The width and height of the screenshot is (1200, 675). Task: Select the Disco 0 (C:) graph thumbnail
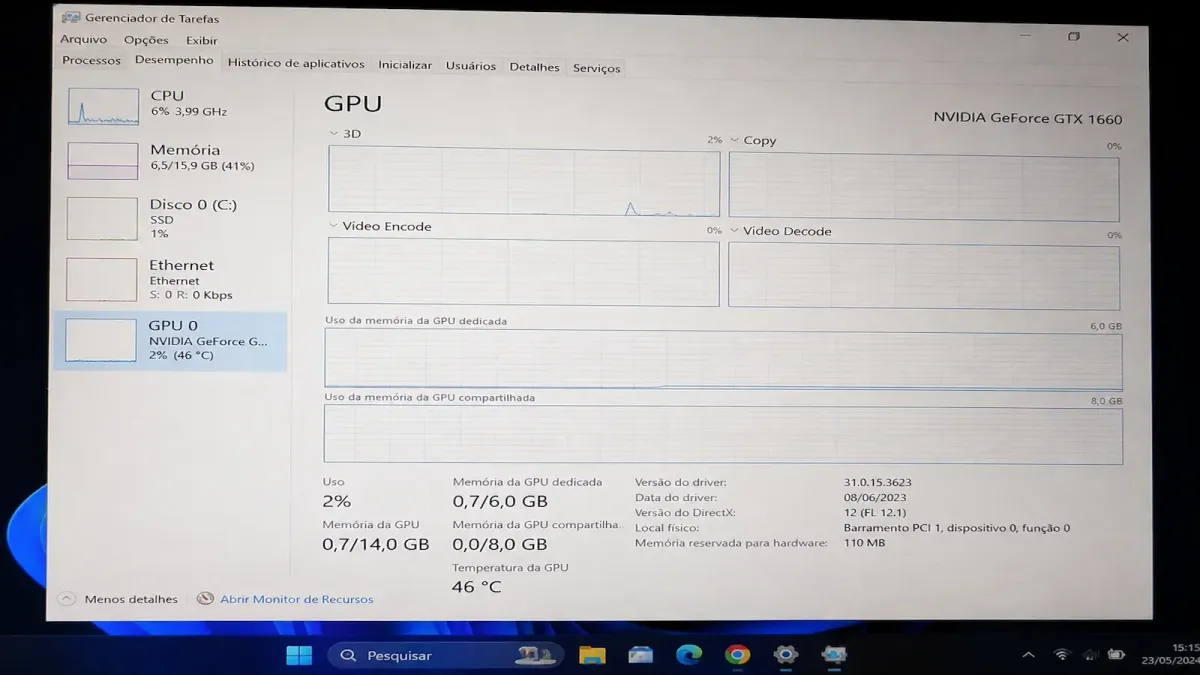(x=102, y=218)
